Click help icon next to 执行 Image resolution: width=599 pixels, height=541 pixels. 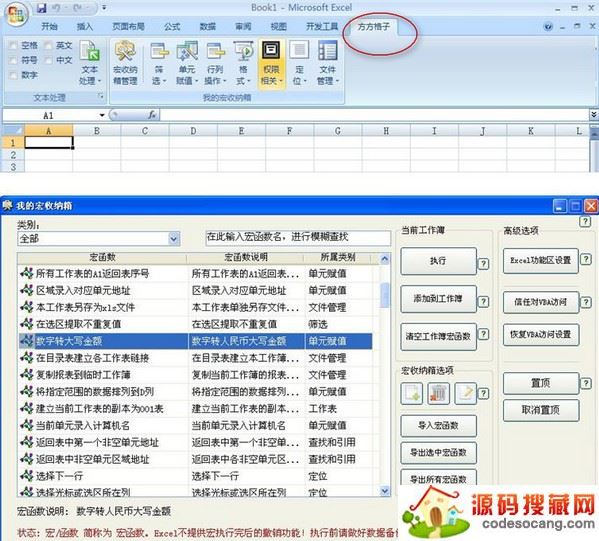point(483,264)
